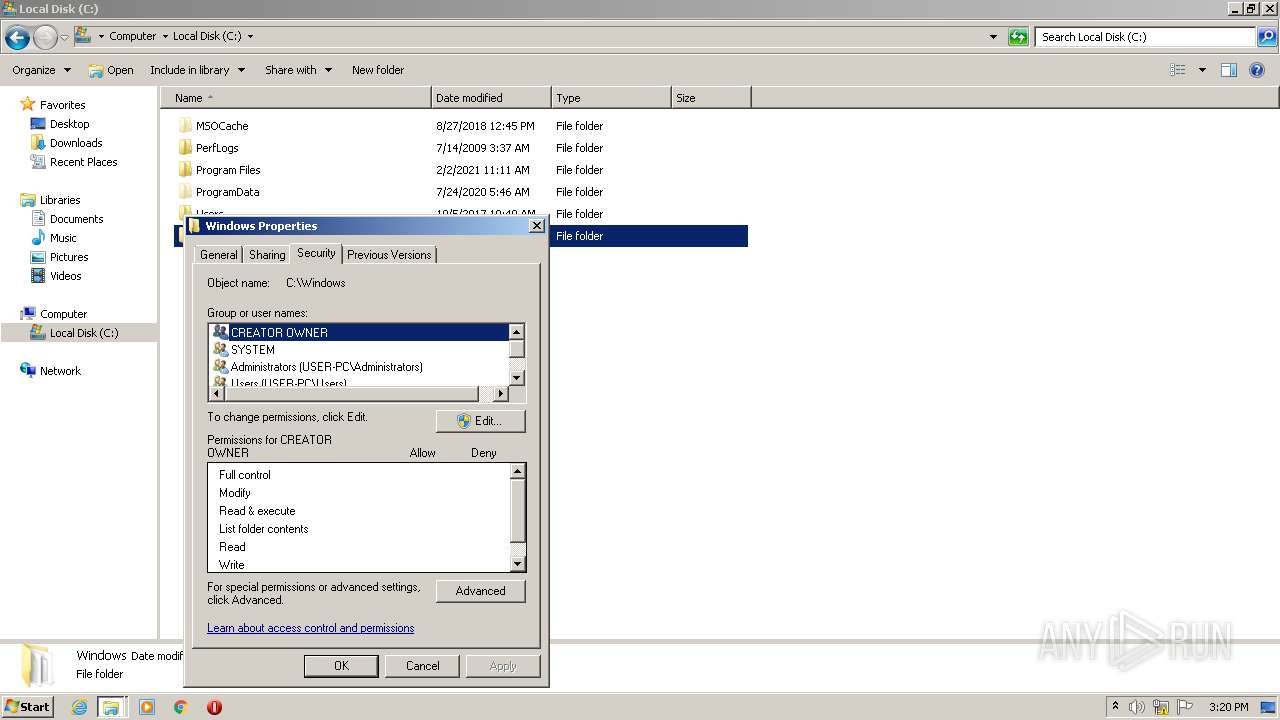Select the PerfLogs folder icon
Viewport: 1280px width, 720px height.
[x=185, y=148]
